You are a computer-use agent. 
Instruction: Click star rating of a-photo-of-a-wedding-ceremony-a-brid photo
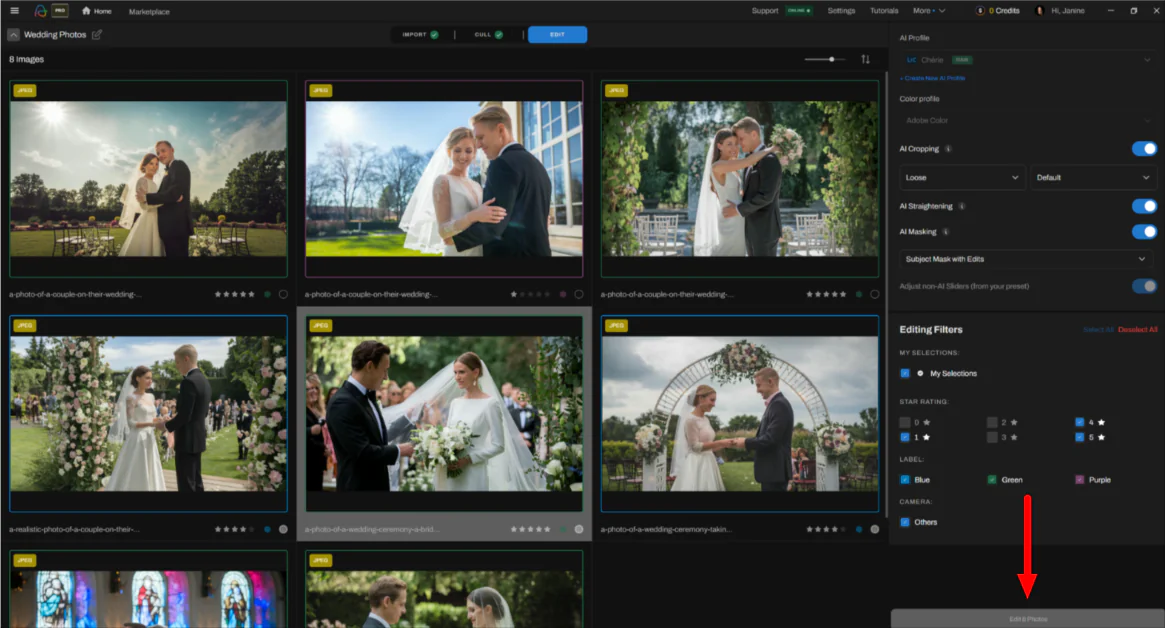tap(530, 529)
